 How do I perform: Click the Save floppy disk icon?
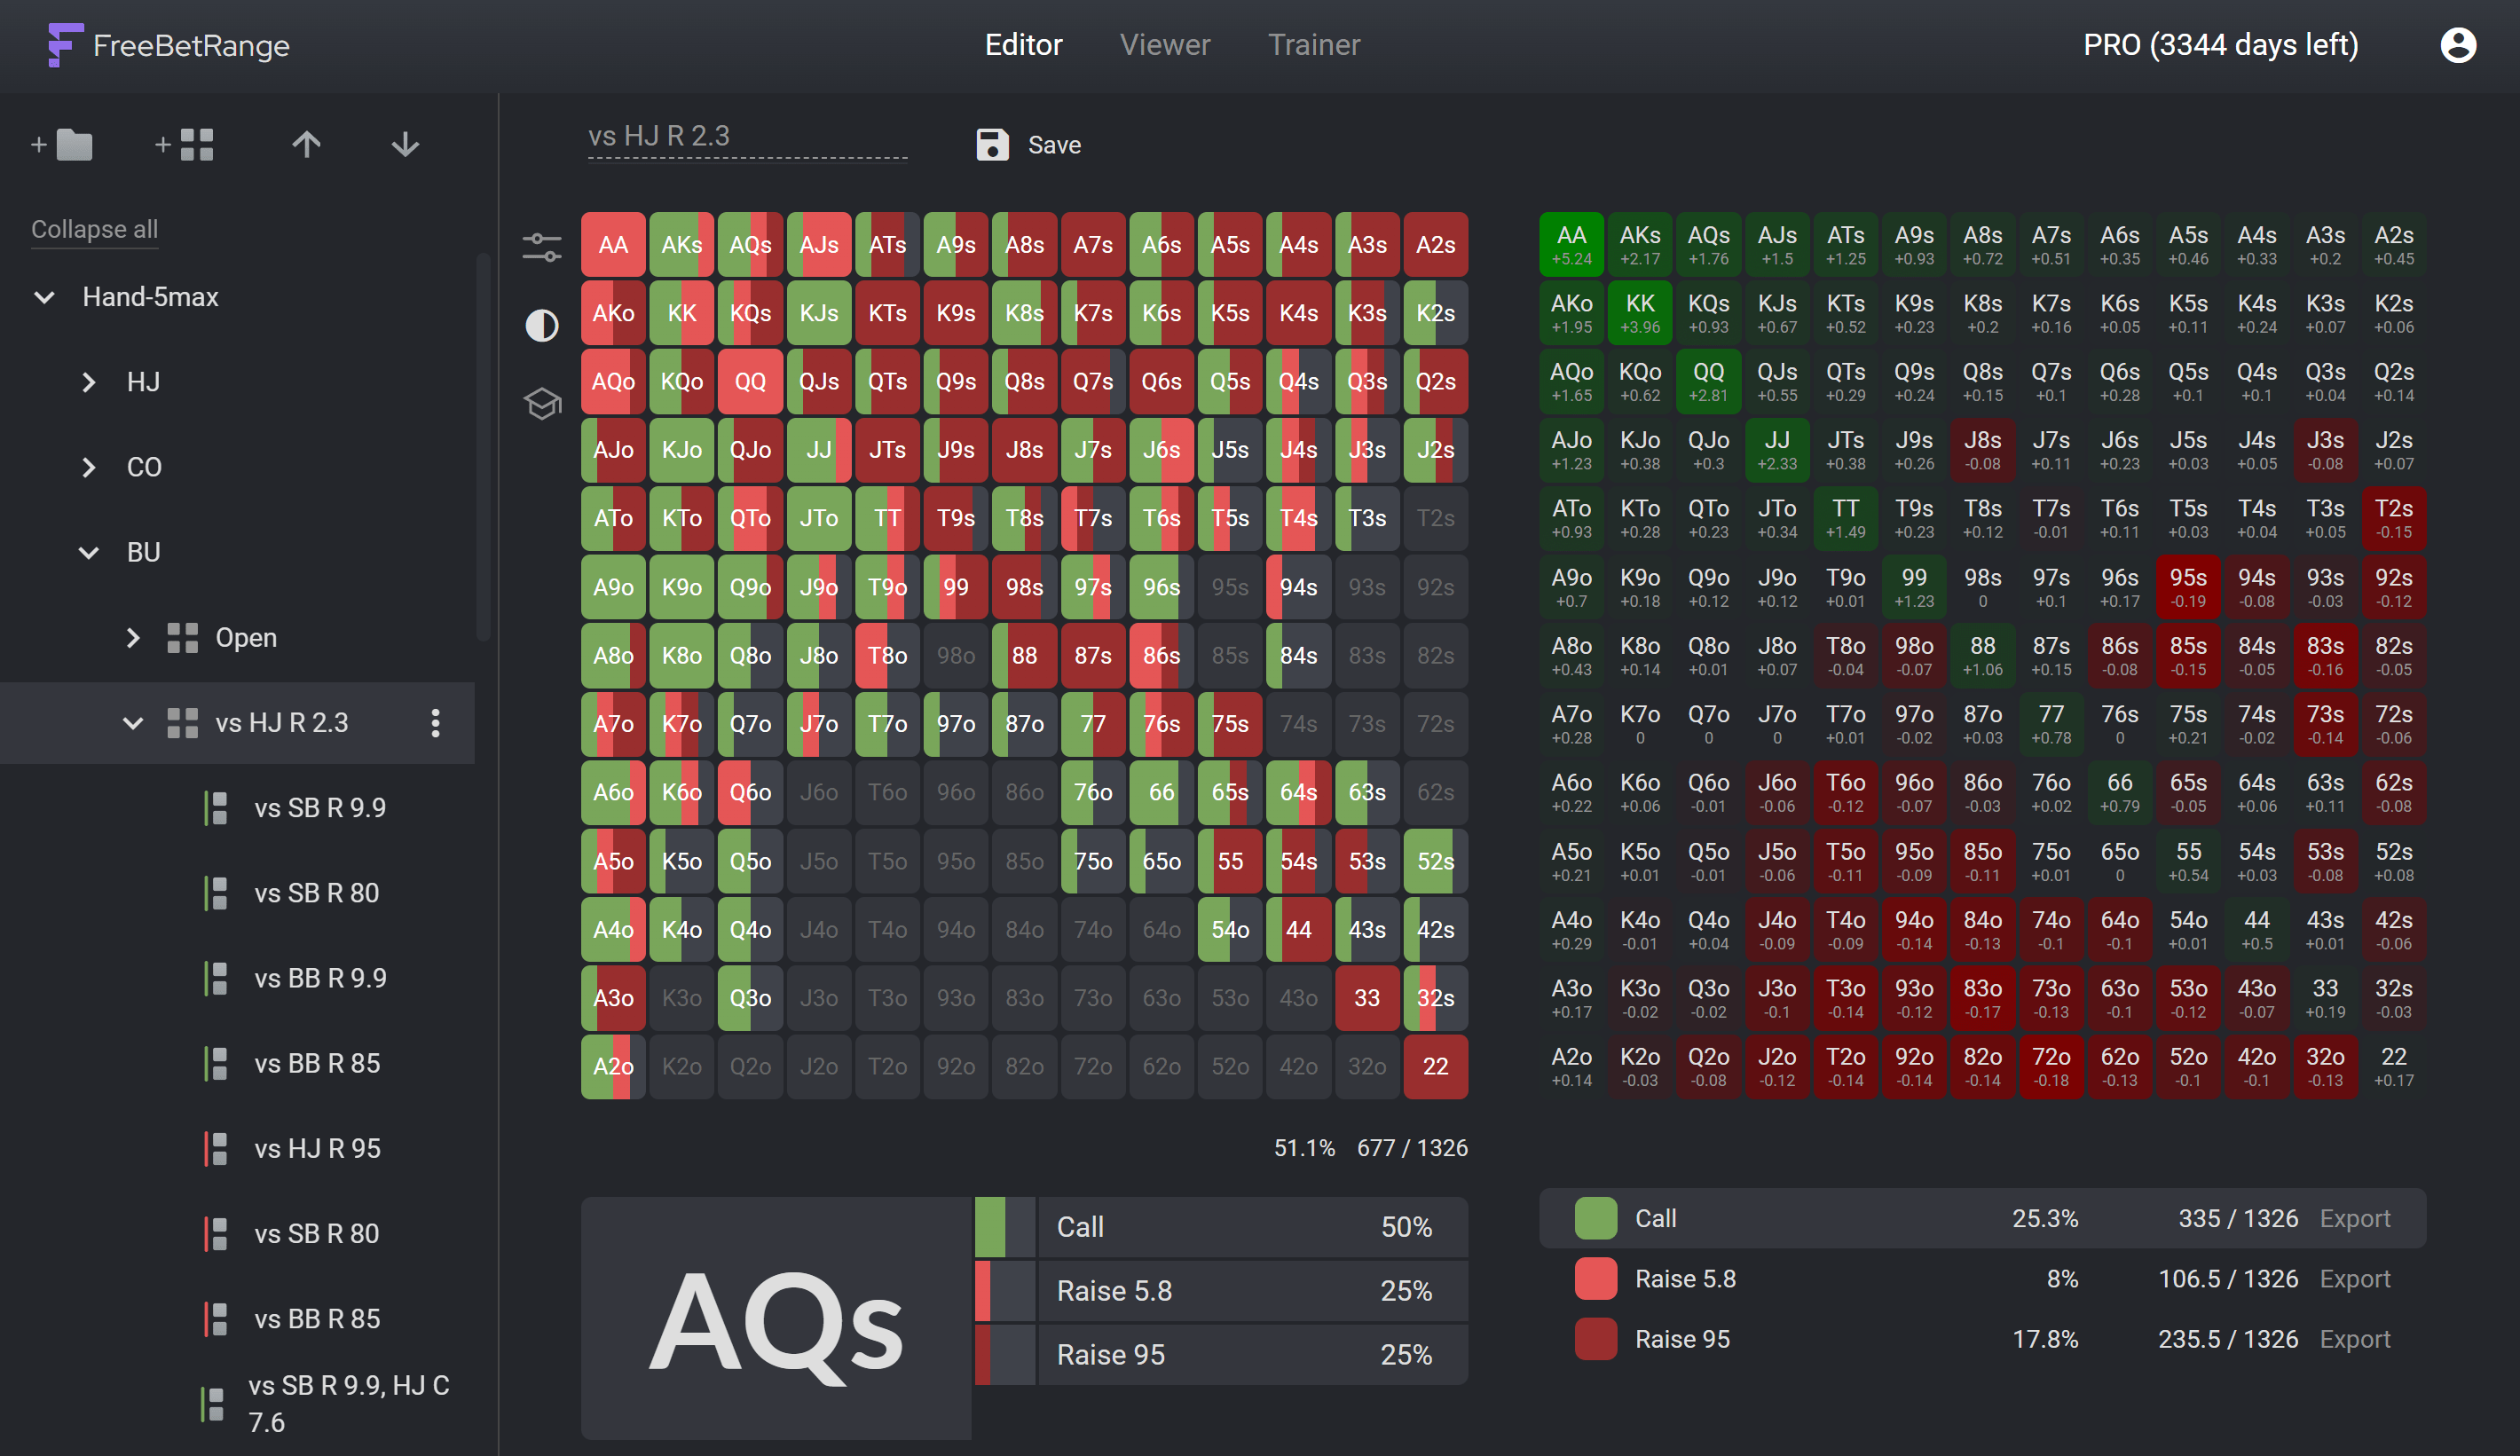(x=992, y=145)
